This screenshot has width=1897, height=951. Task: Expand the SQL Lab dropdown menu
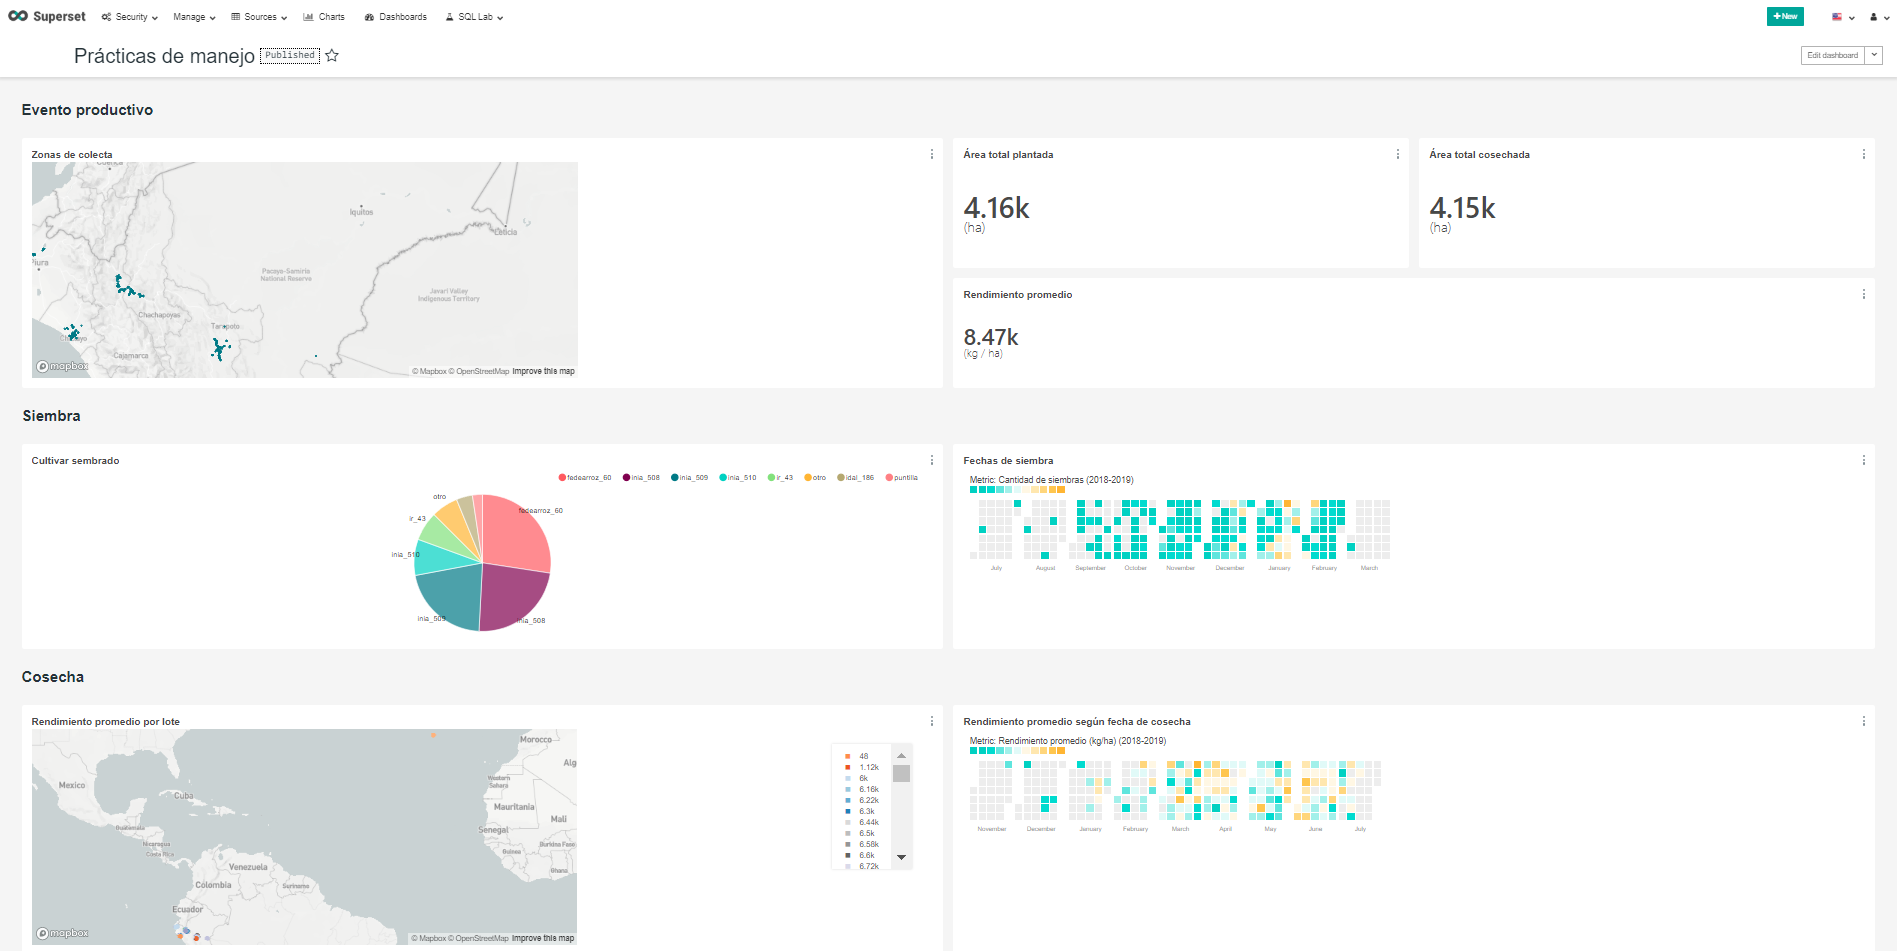tap(474, 17)
